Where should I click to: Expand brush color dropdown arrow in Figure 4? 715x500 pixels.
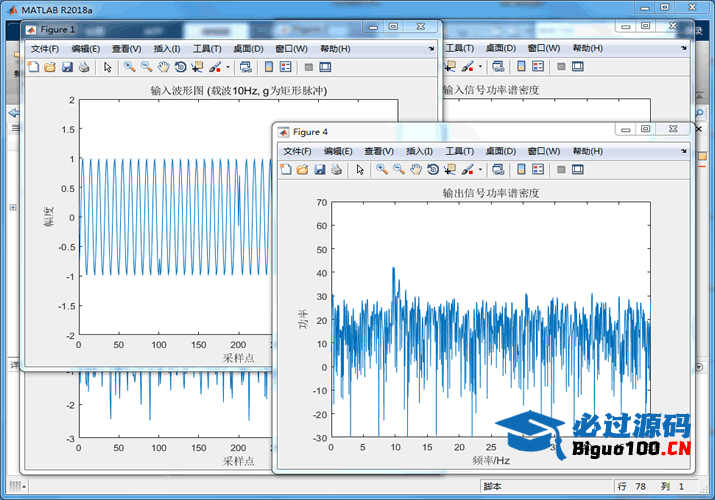click(x=480, y=170)
